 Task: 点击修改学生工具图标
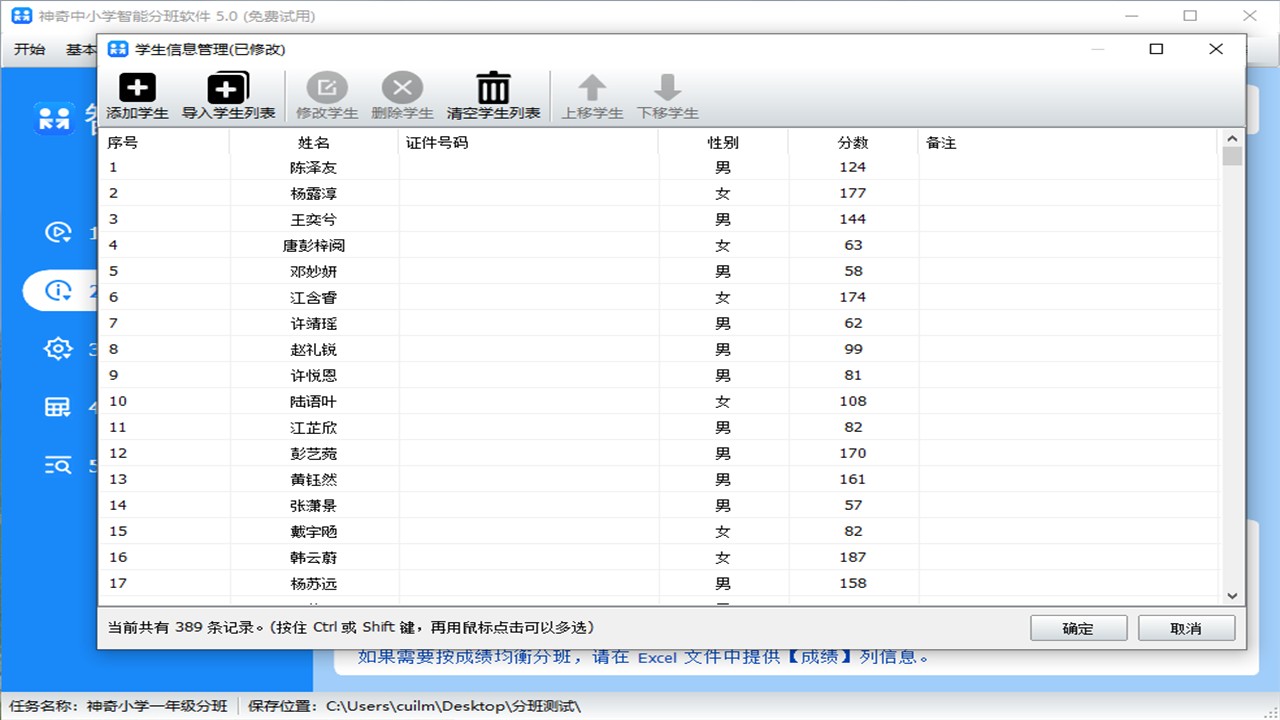[x=326, y=87]
